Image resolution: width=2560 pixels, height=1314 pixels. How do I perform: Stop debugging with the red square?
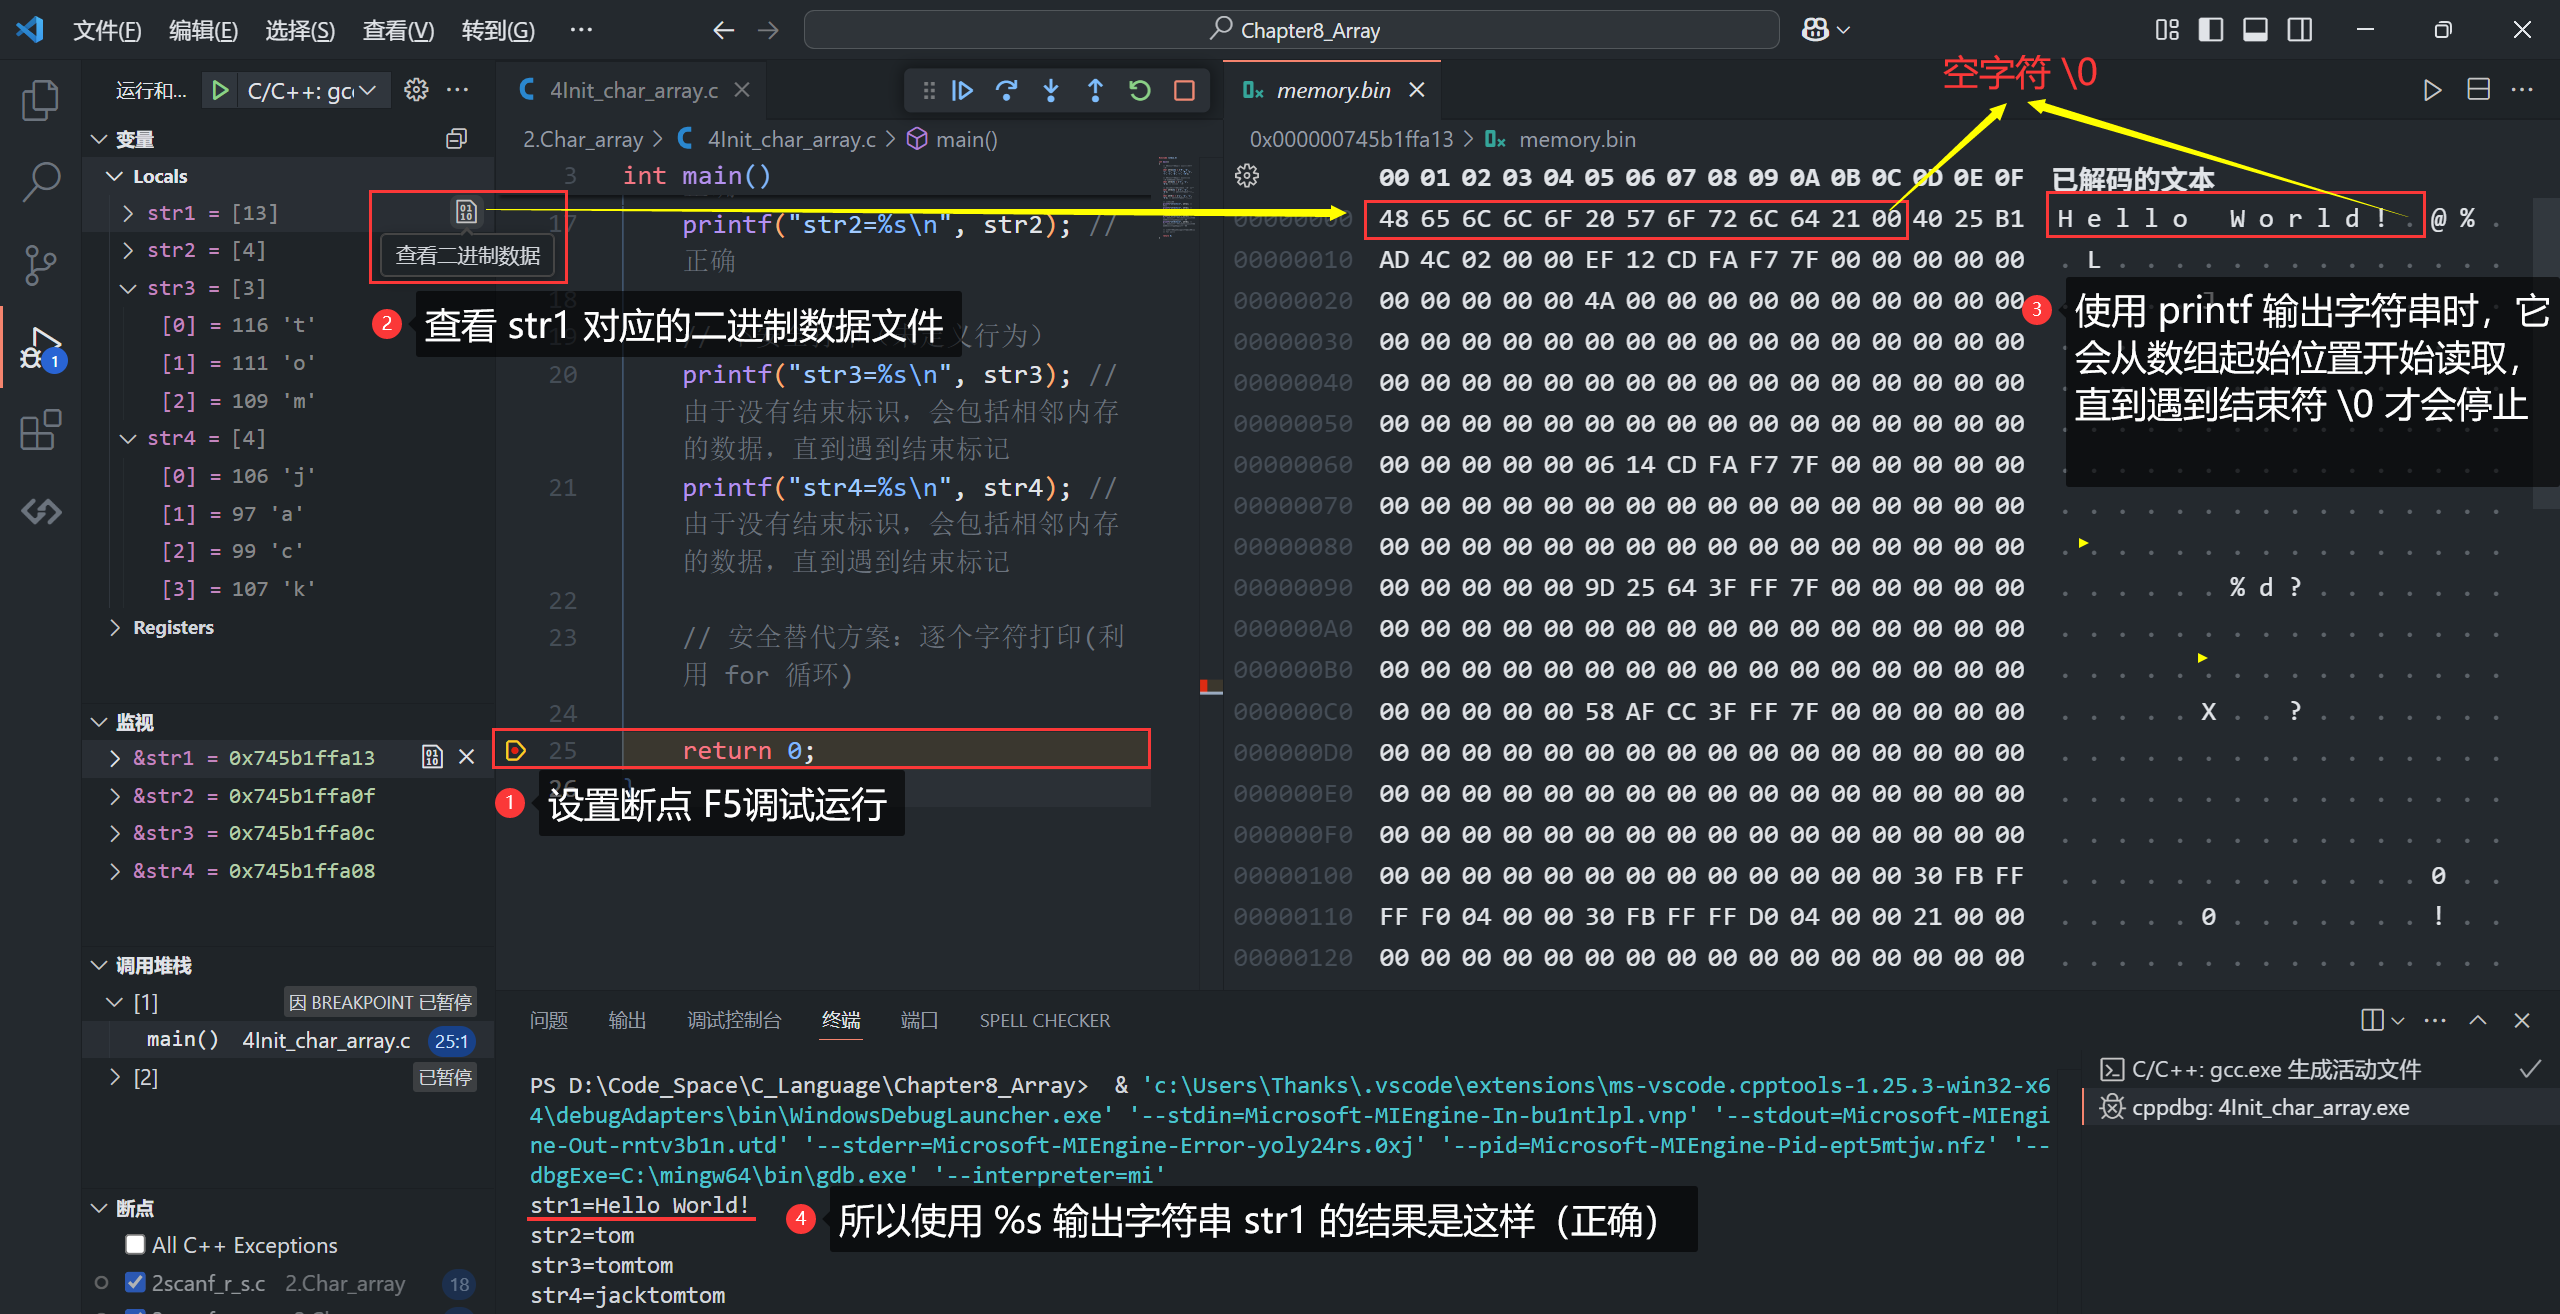(1184, 91)
